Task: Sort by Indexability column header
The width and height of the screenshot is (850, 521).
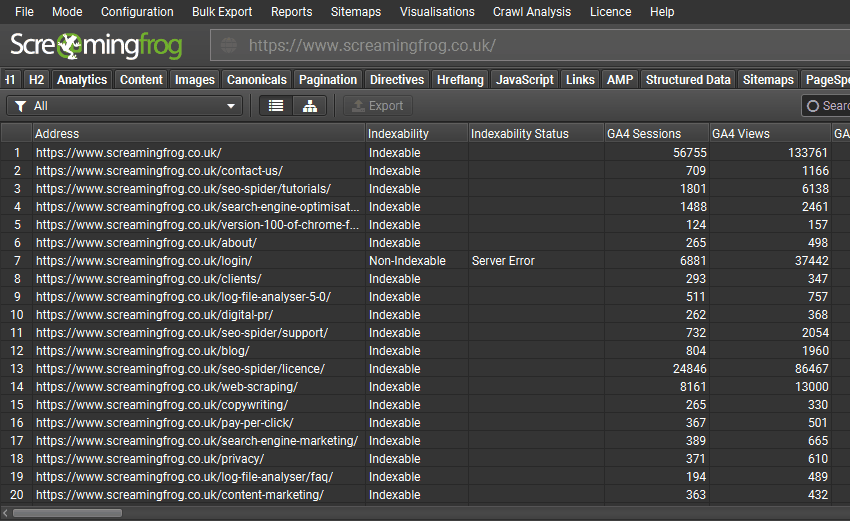Action: (416, 133)
